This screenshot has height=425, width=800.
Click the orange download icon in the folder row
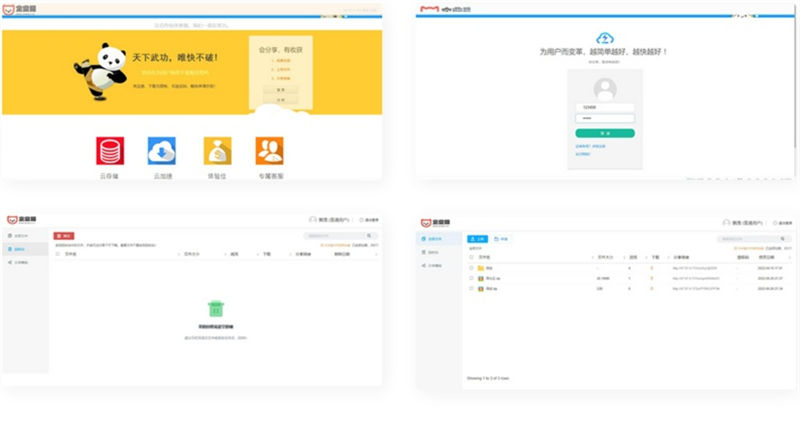pyautogui.click(x=652, y=268)
